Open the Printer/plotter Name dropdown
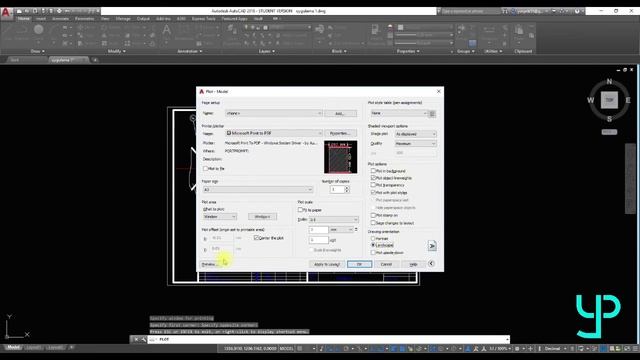Screen dimensions: 640x360 pyautogui.click(x=273, y=133)
